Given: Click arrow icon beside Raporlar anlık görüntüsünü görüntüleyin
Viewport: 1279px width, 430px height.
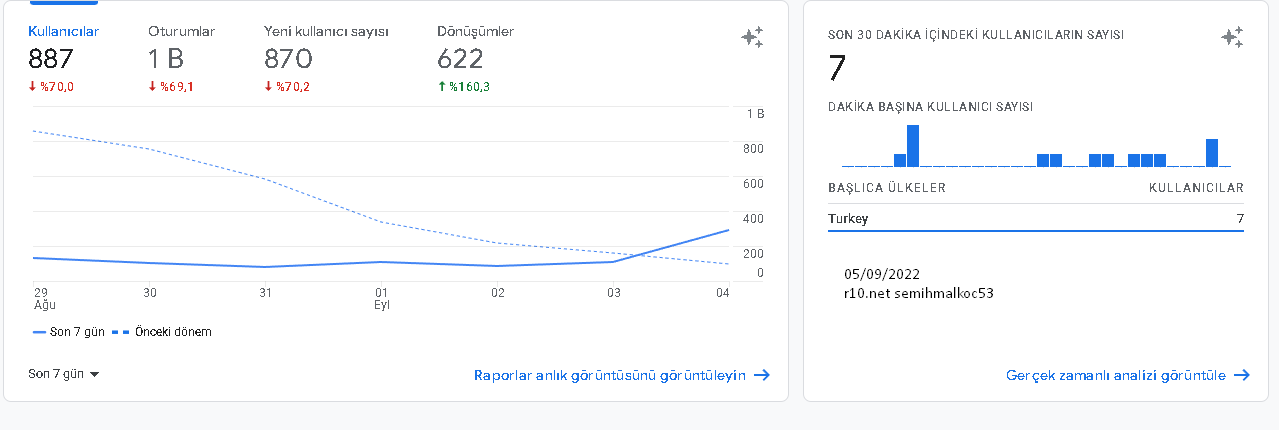Looking at the screenshot, I should point(762,375).
